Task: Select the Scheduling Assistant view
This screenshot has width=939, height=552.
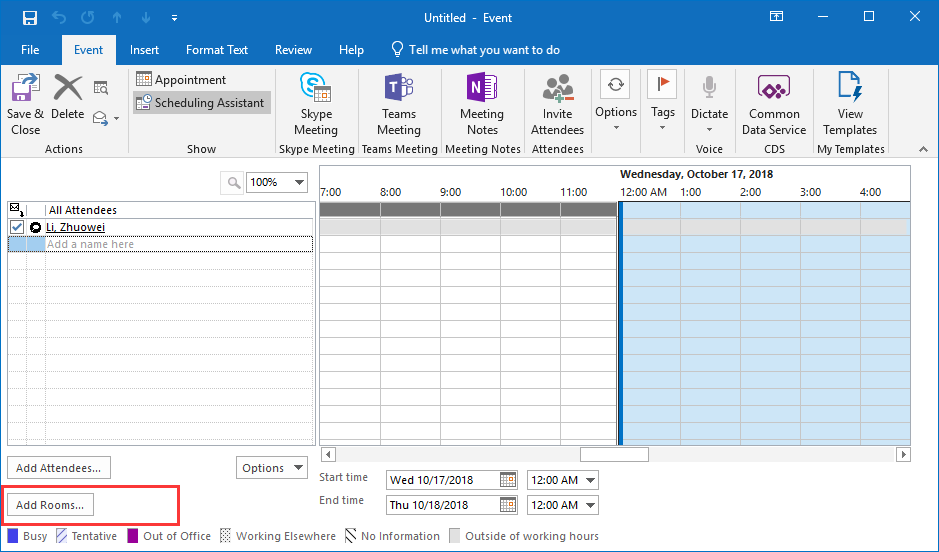Action: click(201, 102)
